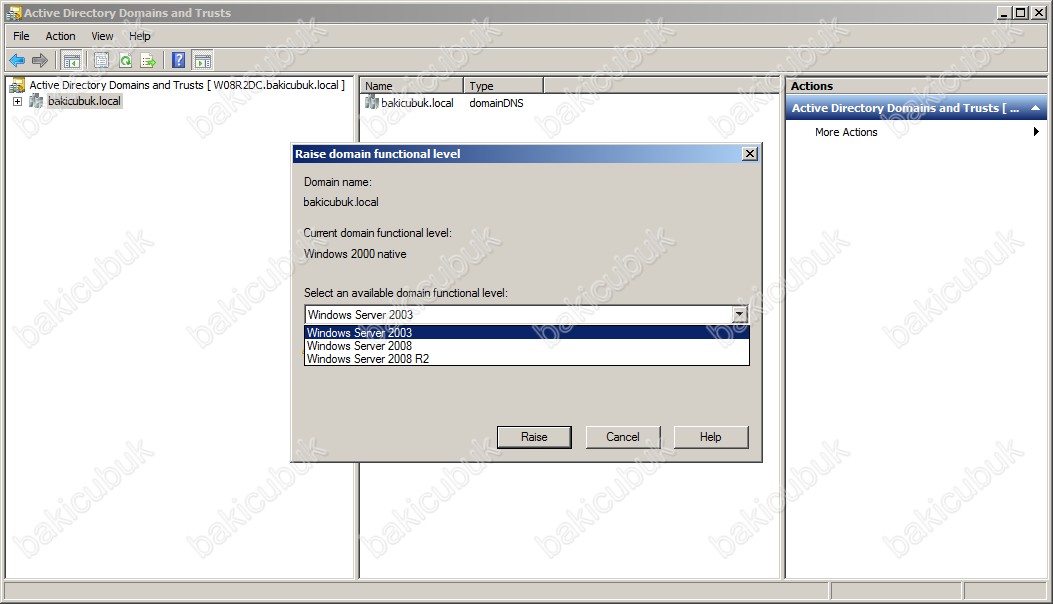Open Properties toolbar icon
1053x604 pixels.
point(101,60)
